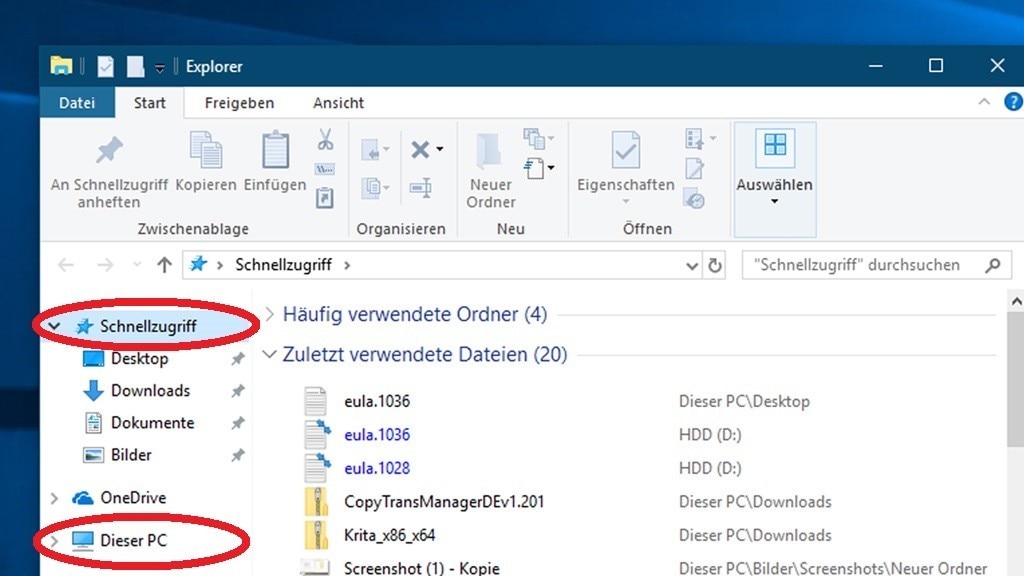Open the Datei menu
The image size is (1024, 576).
77,102
